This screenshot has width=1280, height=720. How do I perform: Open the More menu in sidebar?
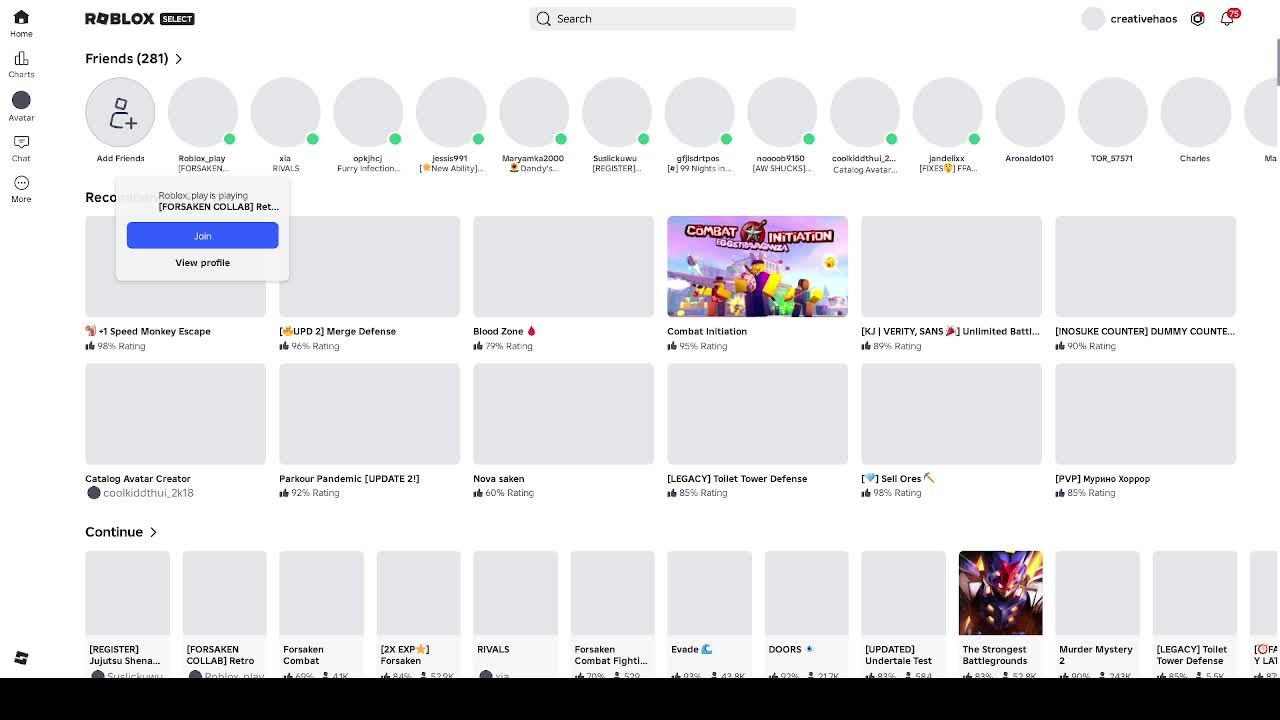pos(21,189)
